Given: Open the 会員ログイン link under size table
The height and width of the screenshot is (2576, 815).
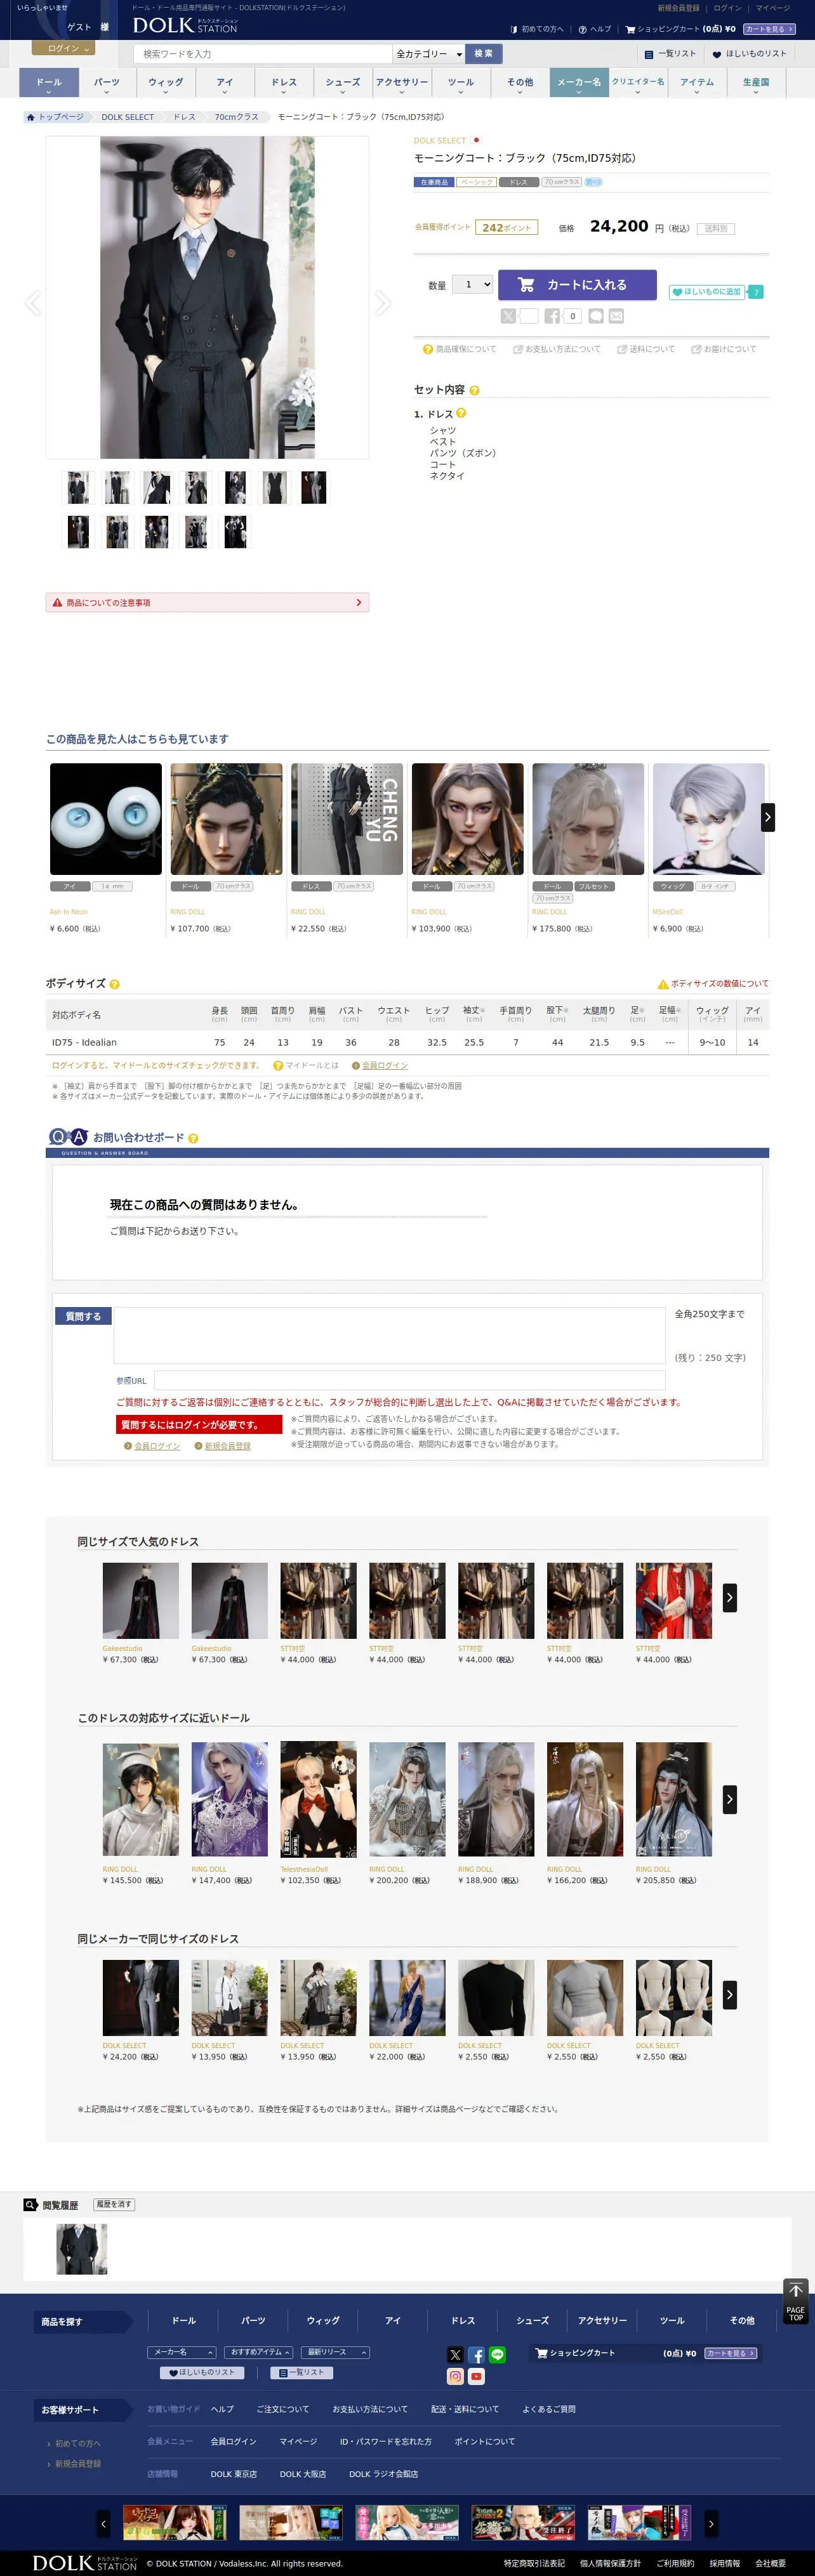Looking at the screenshot, I should (385, 1065).
